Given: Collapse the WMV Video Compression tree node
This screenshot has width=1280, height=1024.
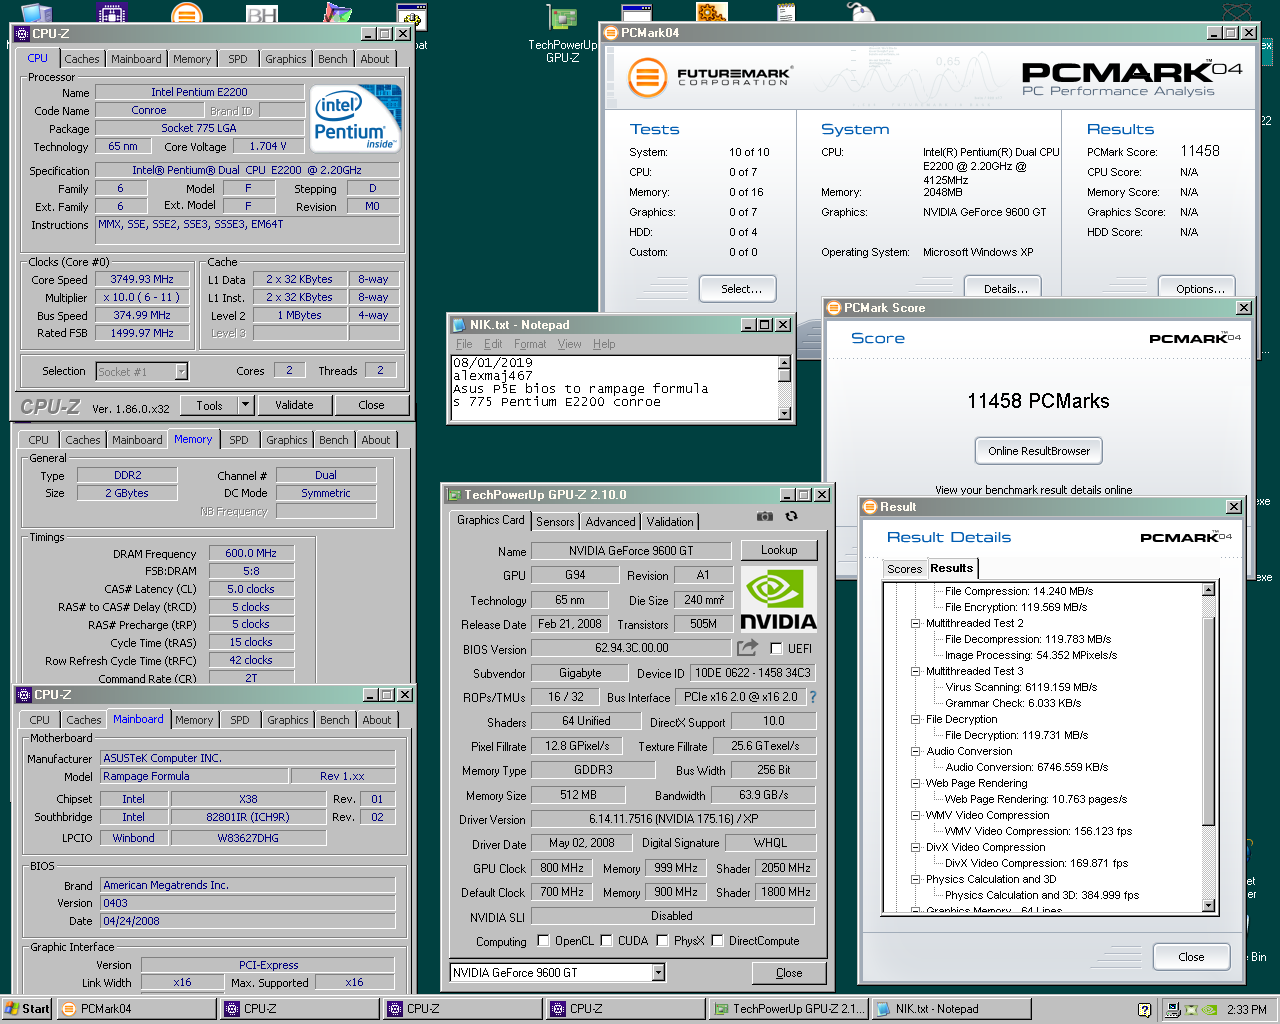Looking at the screenshot, I should [x=915, y=815].
